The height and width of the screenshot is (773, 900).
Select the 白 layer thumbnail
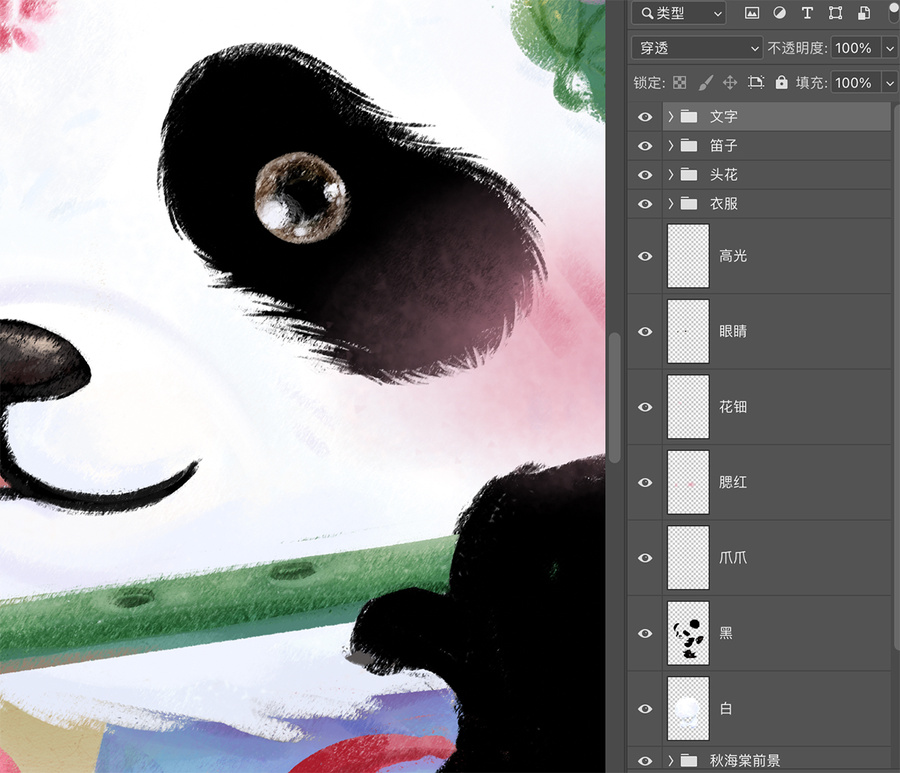coord(688,709)
